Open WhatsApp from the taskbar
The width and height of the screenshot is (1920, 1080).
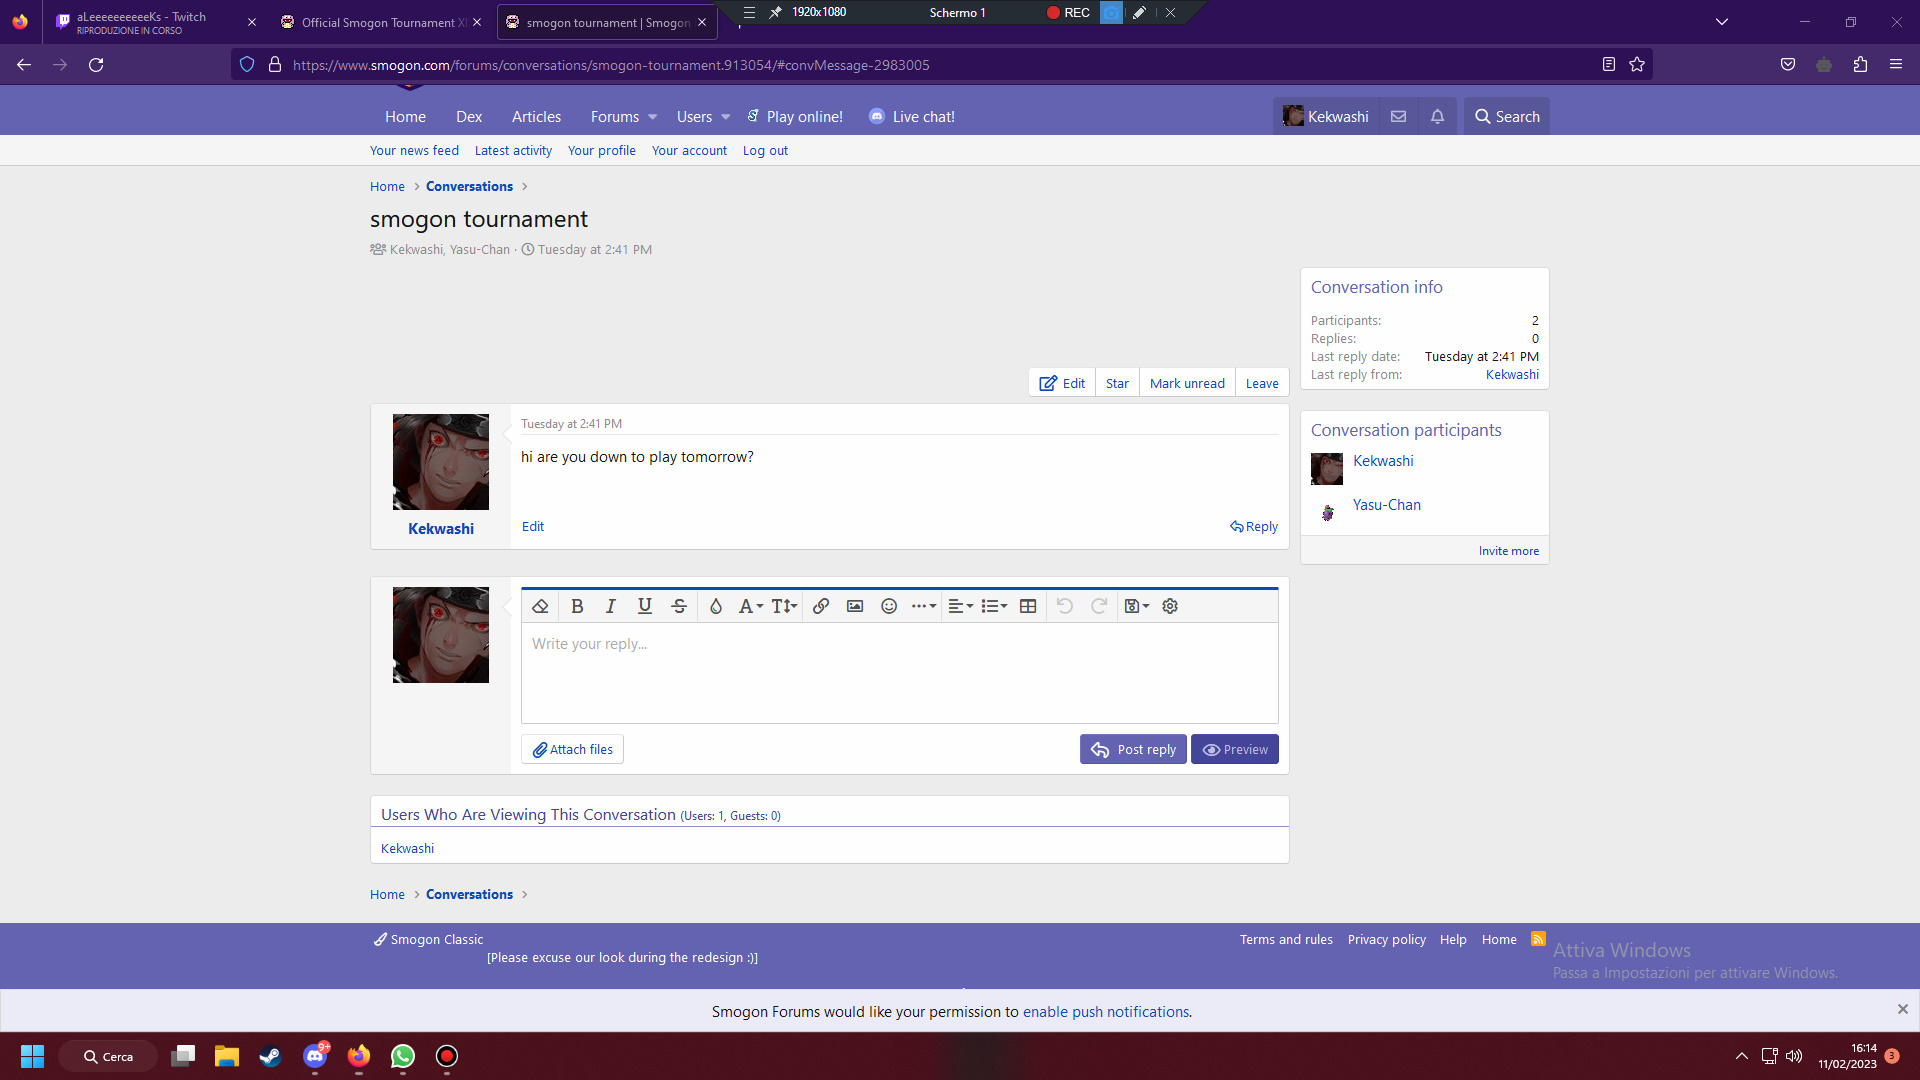pyautogui.click(x=403, y=1056)
